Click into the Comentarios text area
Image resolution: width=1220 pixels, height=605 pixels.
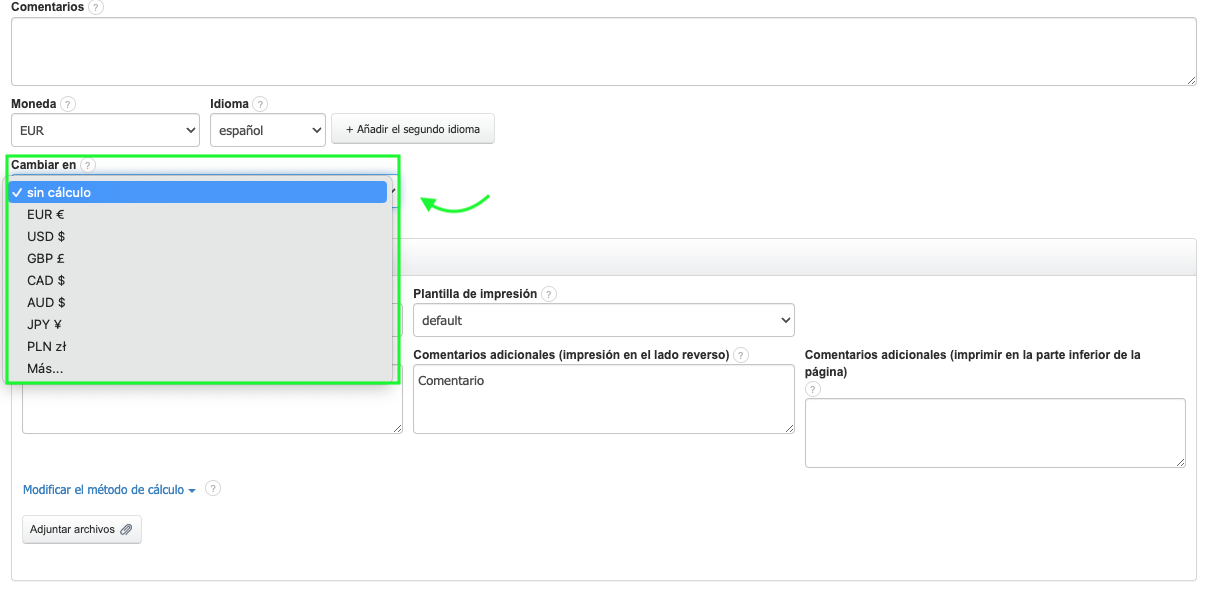(603, 51)
